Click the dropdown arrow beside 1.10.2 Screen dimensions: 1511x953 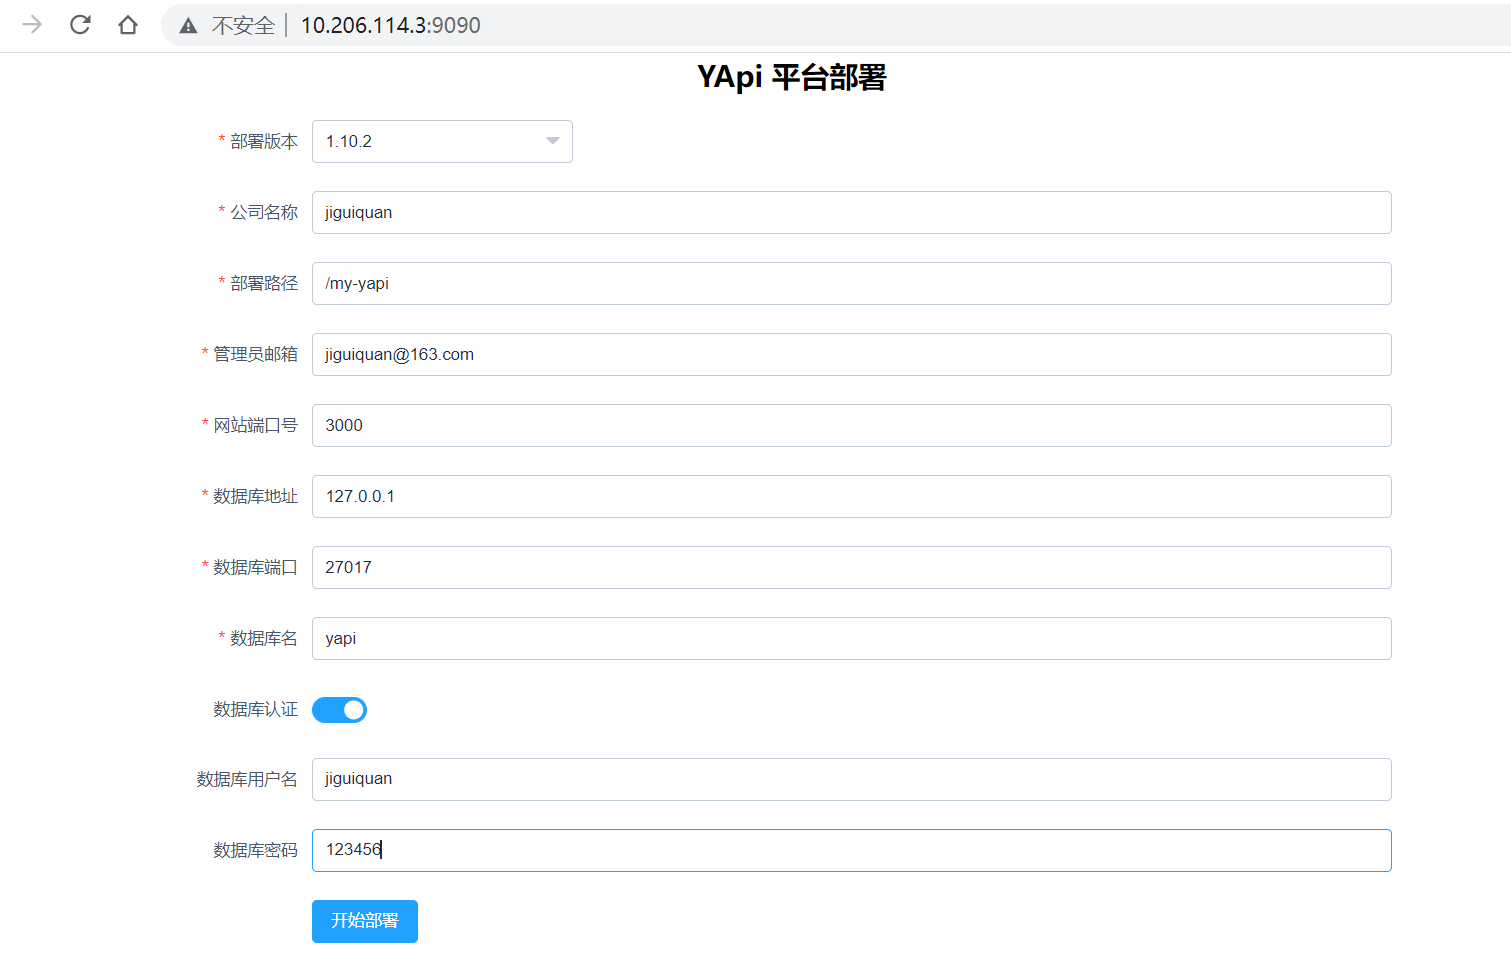[552, 141]
